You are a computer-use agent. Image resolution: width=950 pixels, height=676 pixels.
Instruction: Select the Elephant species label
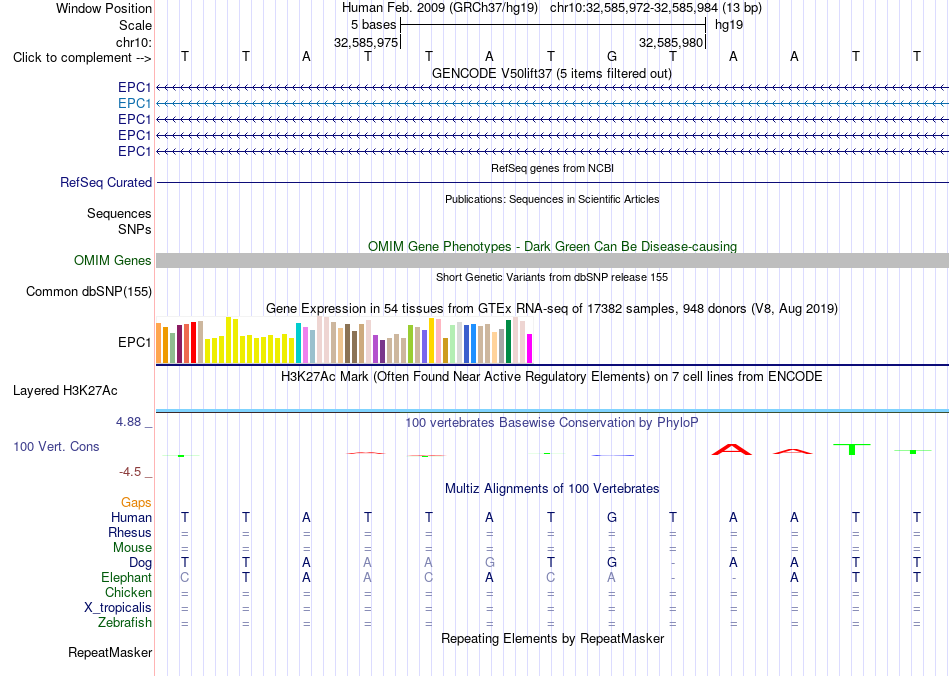click(x=126, y=577)
